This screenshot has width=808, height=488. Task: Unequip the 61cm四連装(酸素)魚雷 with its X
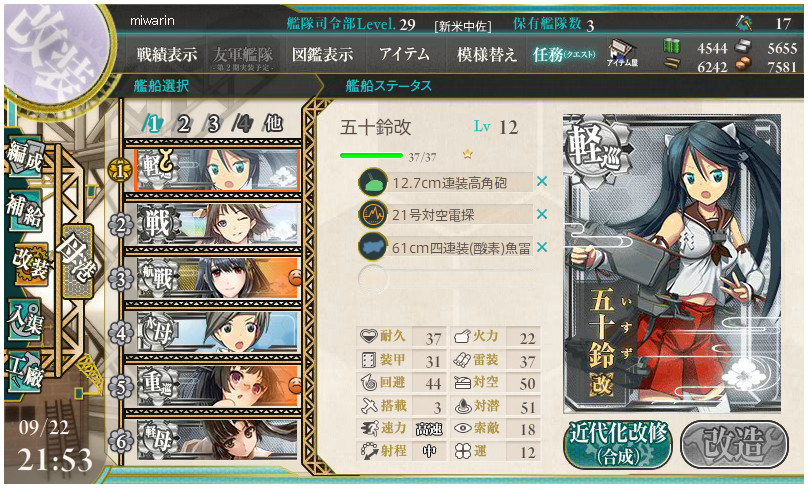(x=542, y=247)
